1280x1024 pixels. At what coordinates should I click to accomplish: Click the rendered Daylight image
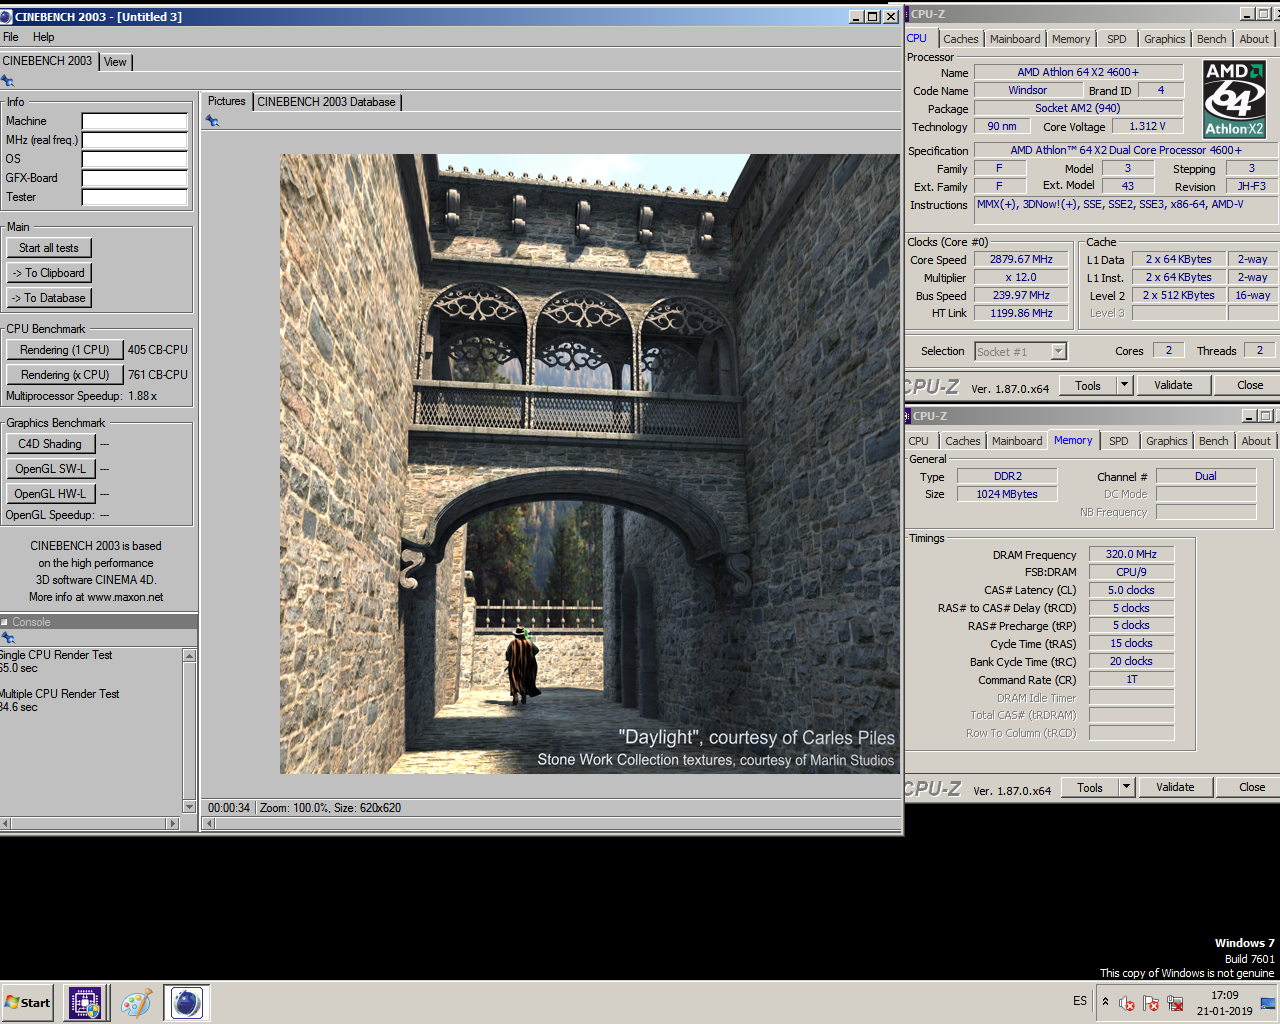(590, 464)
